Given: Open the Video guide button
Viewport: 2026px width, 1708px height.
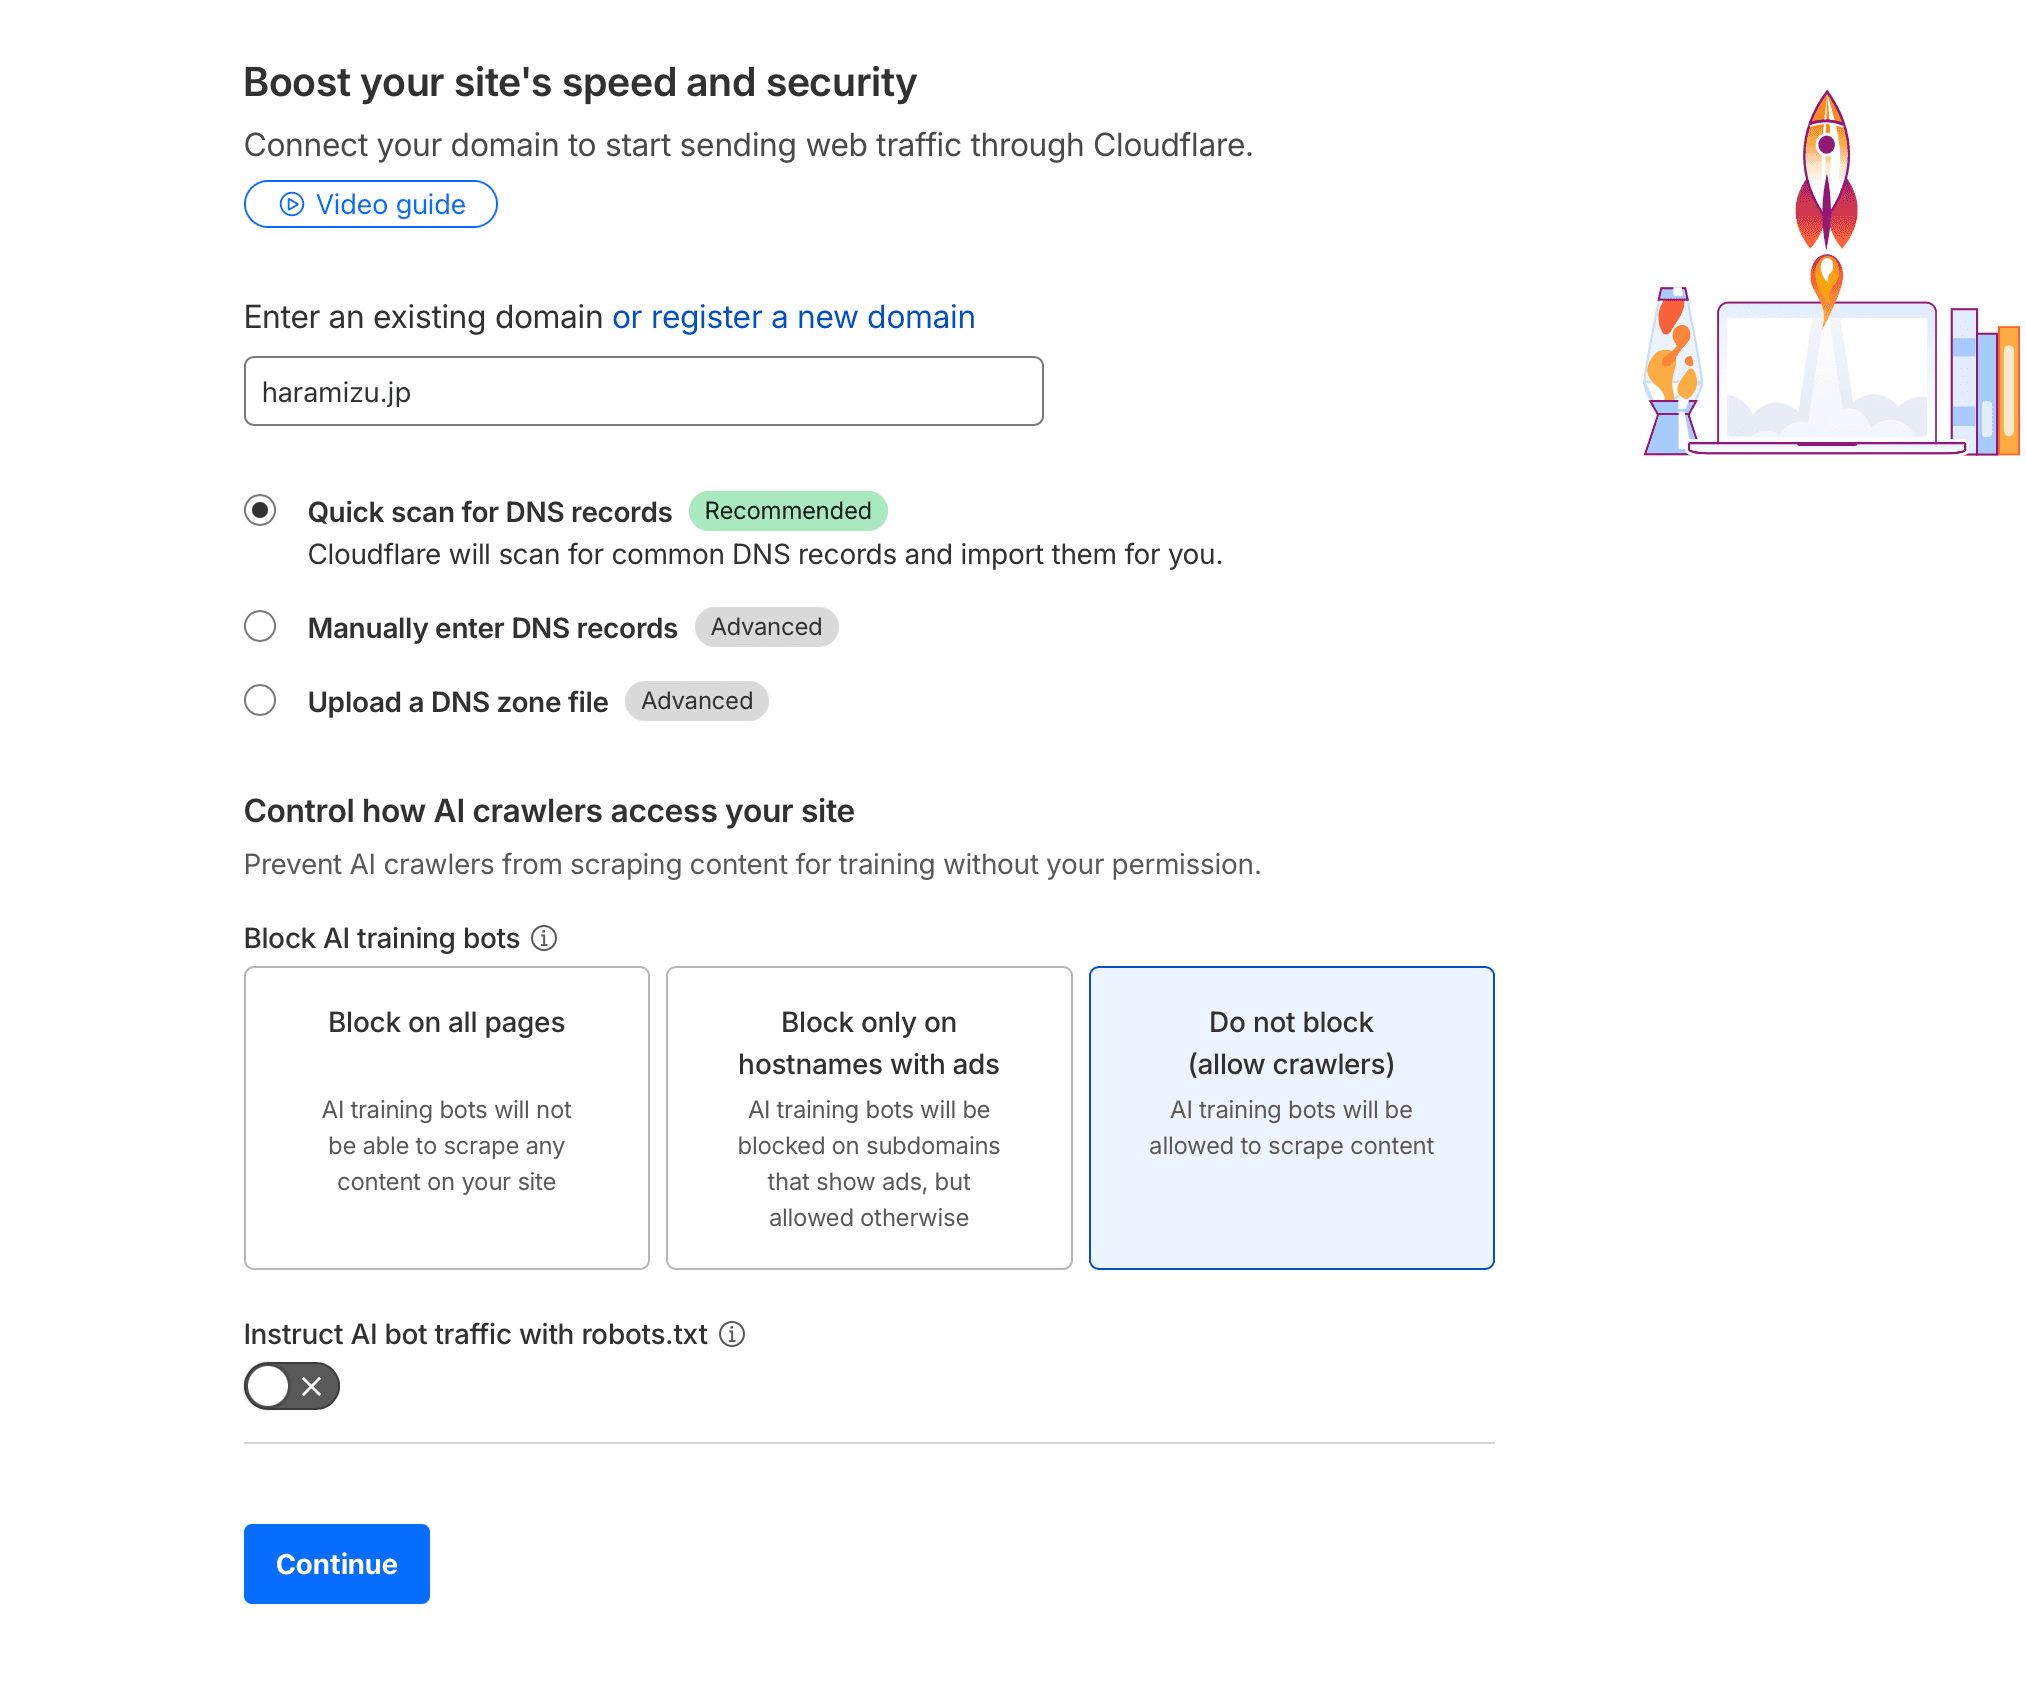Looking at the screenshot, I should coord(371,205).
